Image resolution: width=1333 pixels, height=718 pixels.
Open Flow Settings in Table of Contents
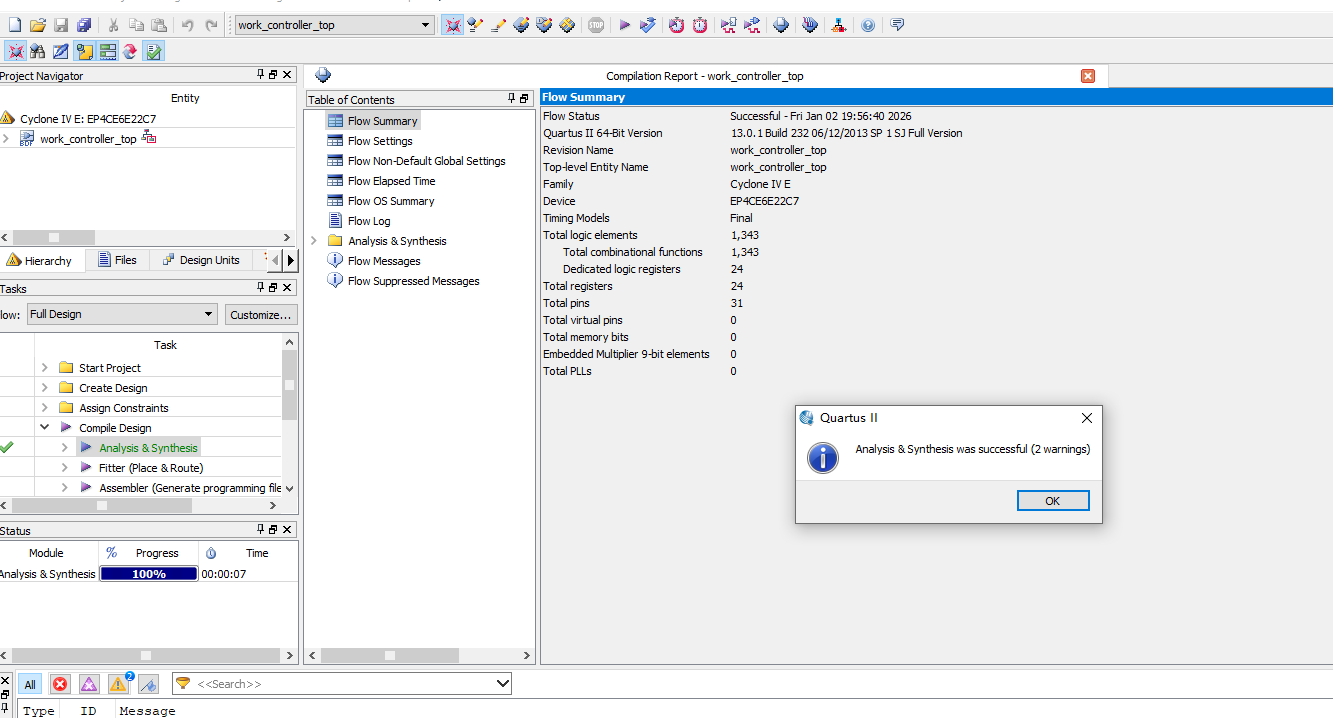(x=380, y=141)
